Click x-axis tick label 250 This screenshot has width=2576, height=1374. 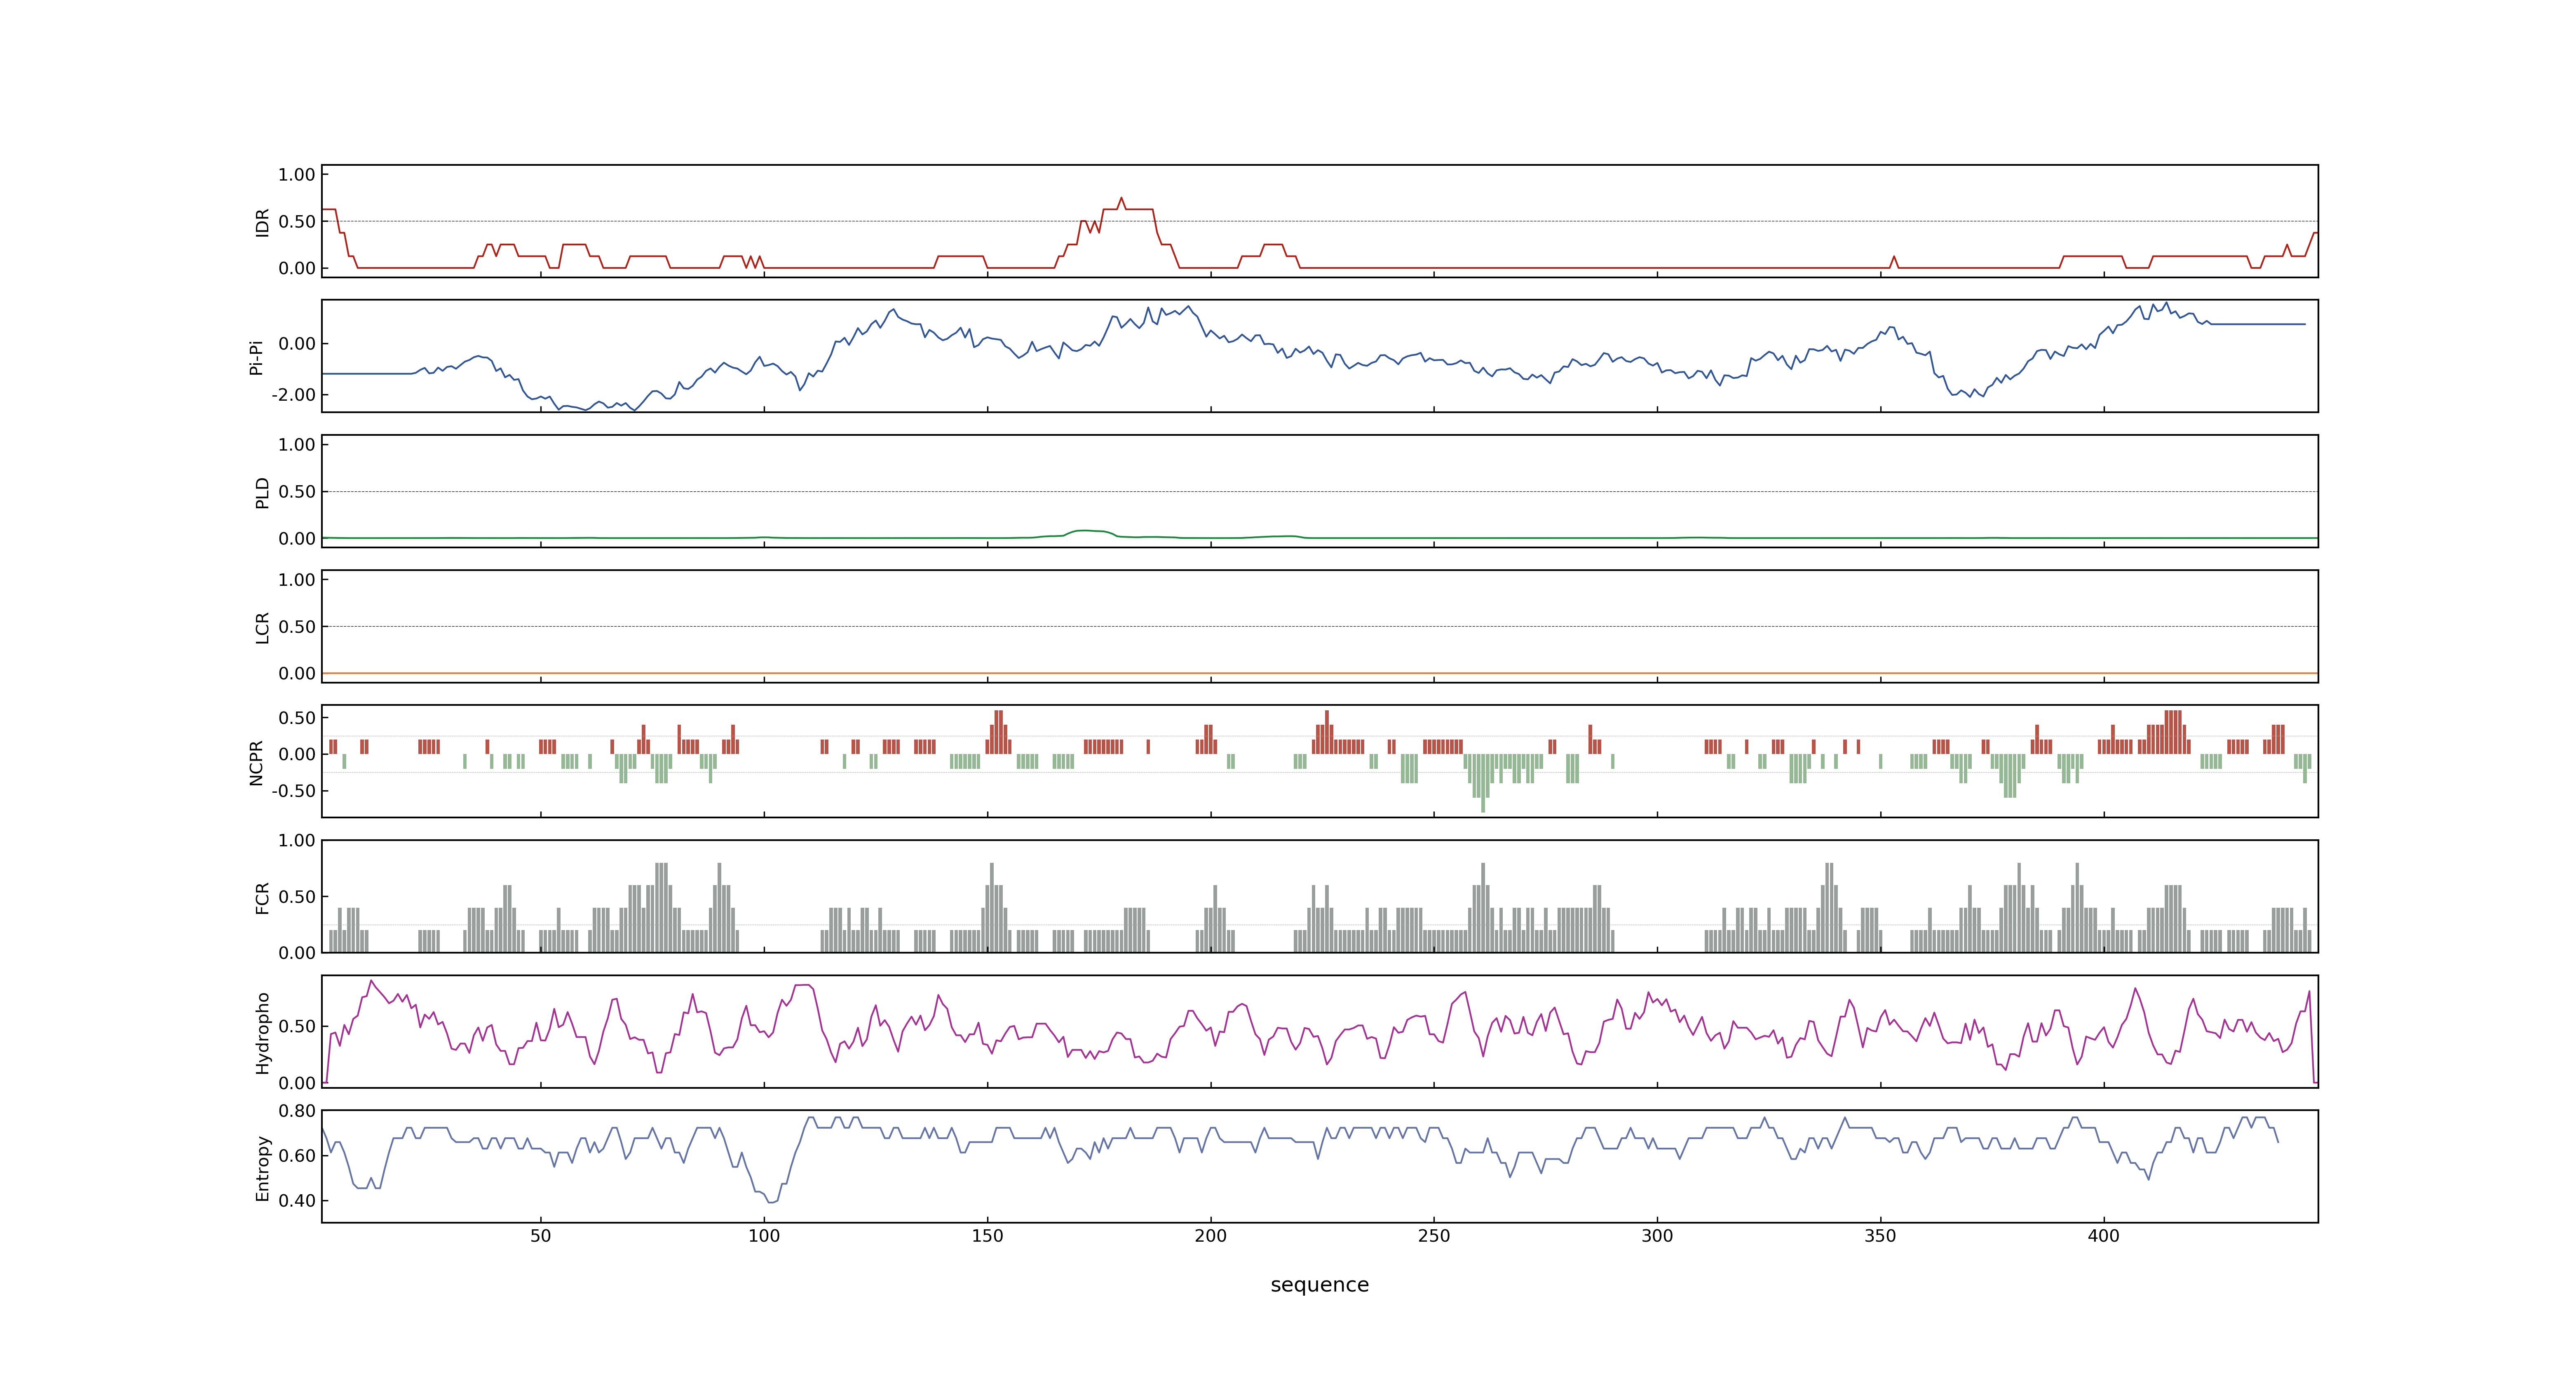tap(1433, 1235)
